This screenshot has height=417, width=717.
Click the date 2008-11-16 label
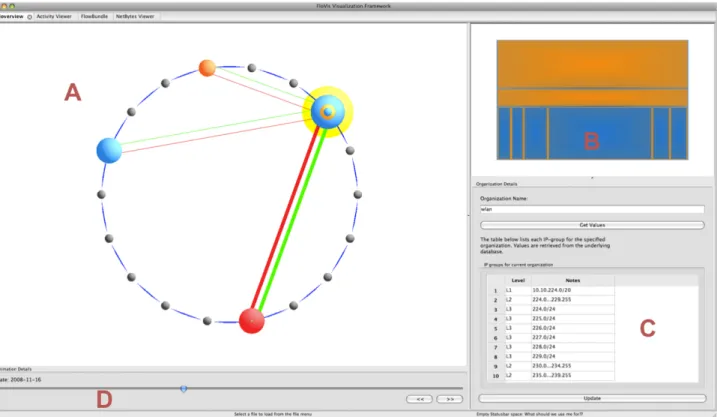[21, 380]
